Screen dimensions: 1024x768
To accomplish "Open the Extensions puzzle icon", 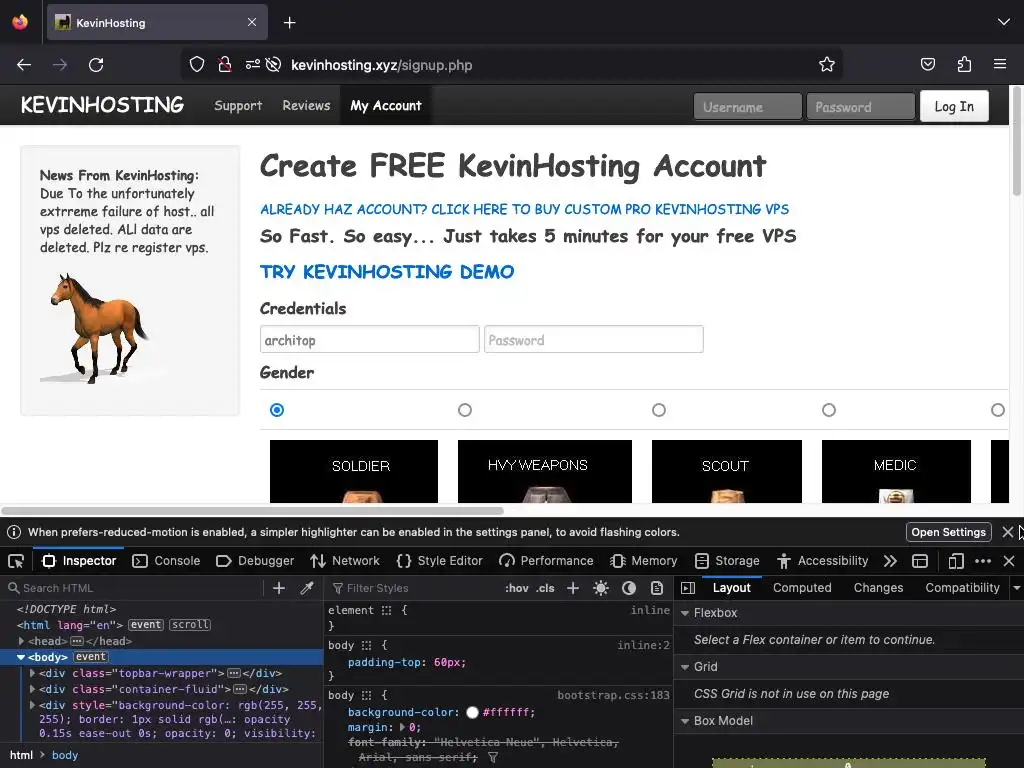I will (964, 64).
